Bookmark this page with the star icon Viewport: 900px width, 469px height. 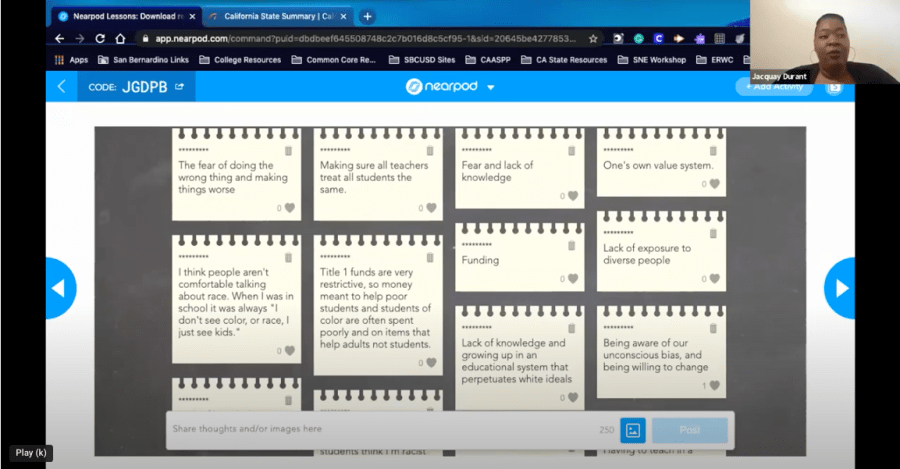(x=593, y=38)
